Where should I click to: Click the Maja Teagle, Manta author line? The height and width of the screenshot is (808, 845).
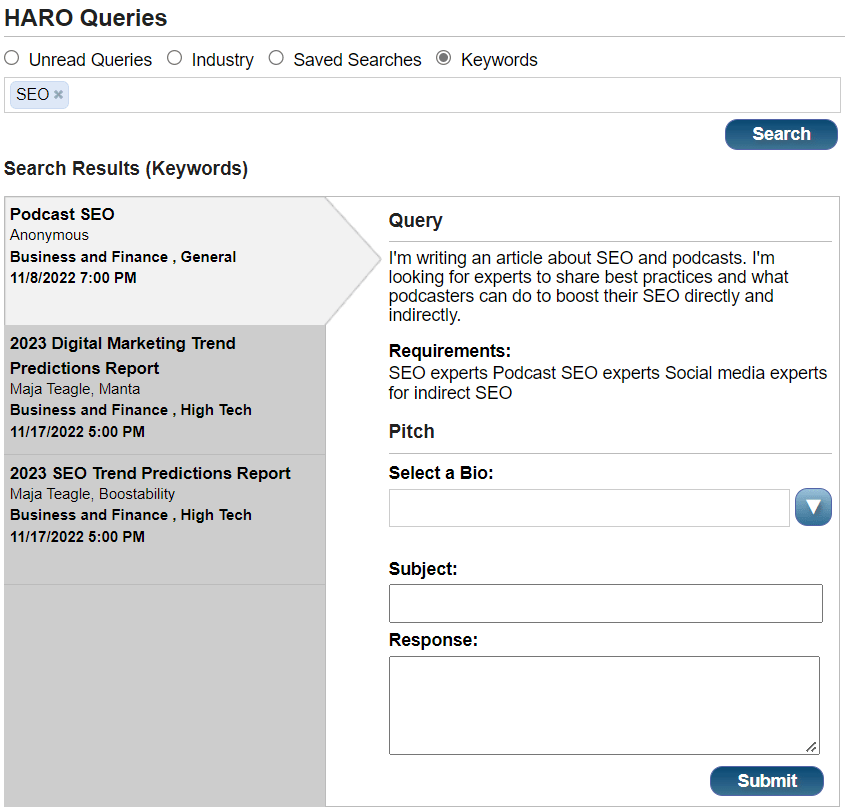point(75,389)
